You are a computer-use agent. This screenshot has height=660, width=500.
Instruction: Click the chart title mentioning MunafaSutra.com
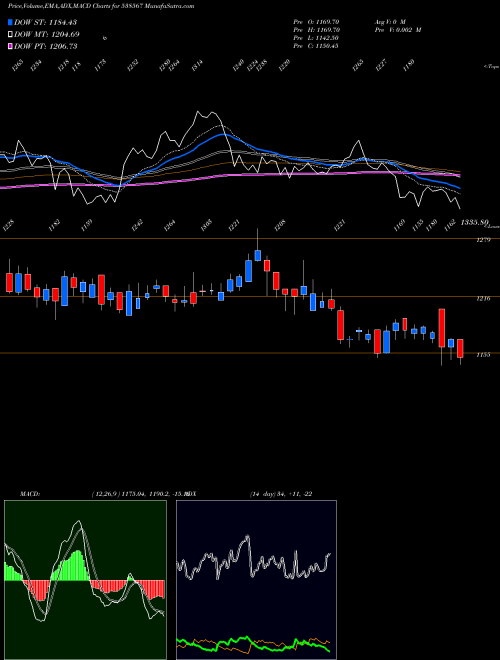point(101,7)
